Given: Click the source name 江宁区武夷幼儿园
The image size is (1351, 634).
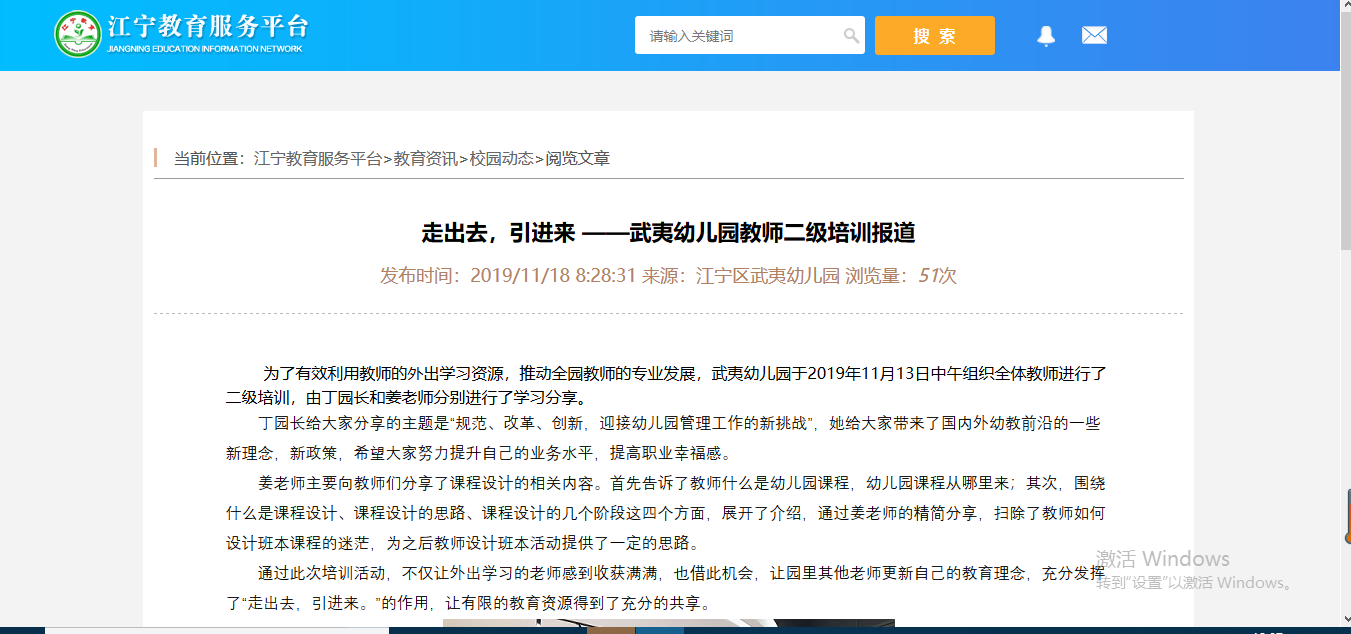Looking at the screenshot, I should pyautogui.click(x=768, y=276).
